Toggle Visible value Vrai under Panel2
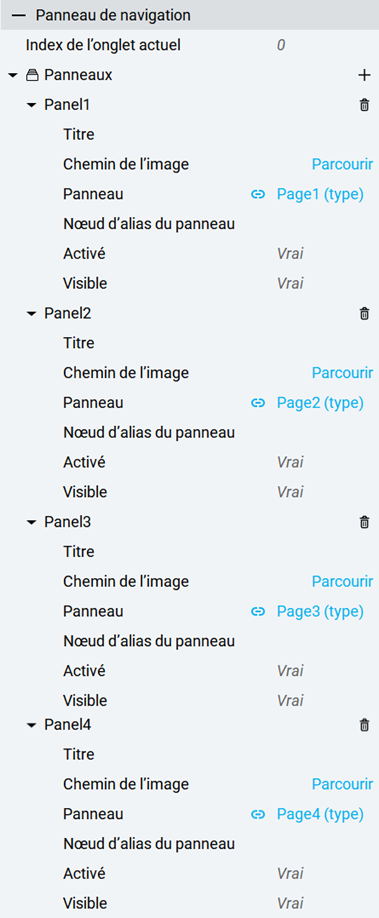The image size is (379, 918). click(x=291, y=492)
